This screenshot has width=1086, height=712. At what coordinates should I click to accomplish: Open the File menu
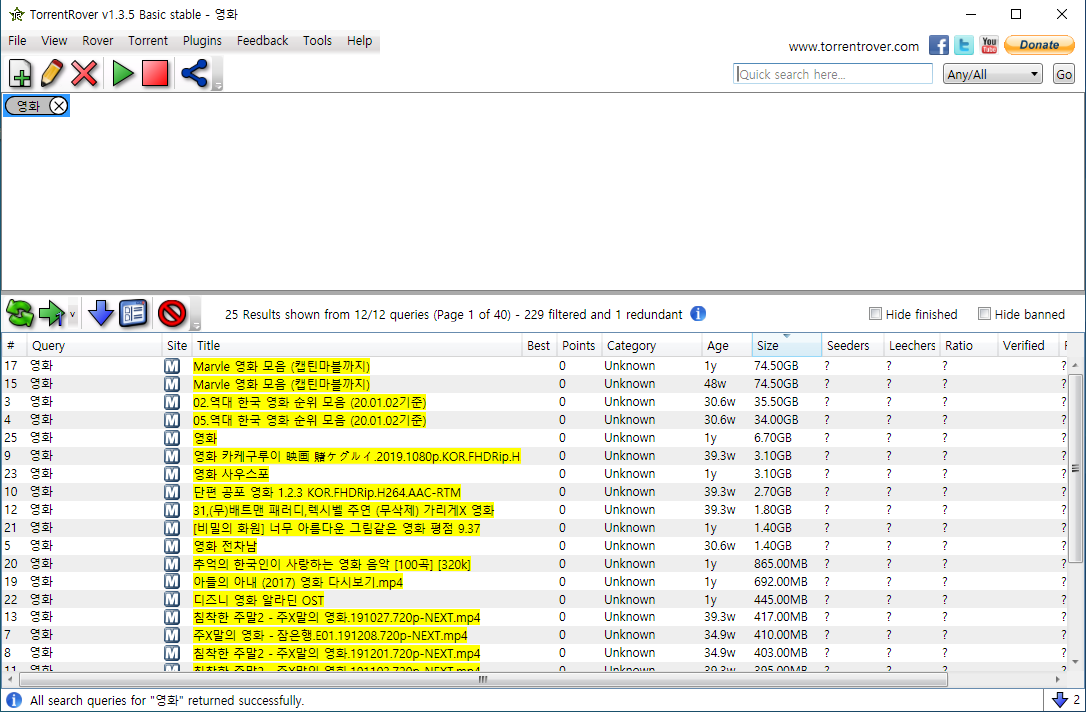(17, 41)
